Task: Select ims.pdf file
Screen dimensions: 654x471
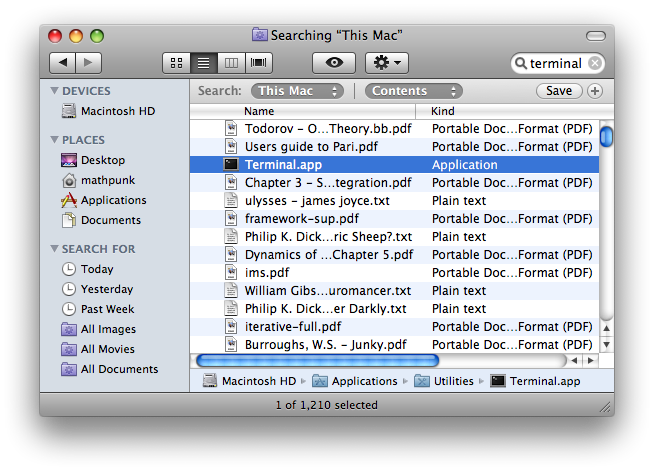Action: point(394,272)
